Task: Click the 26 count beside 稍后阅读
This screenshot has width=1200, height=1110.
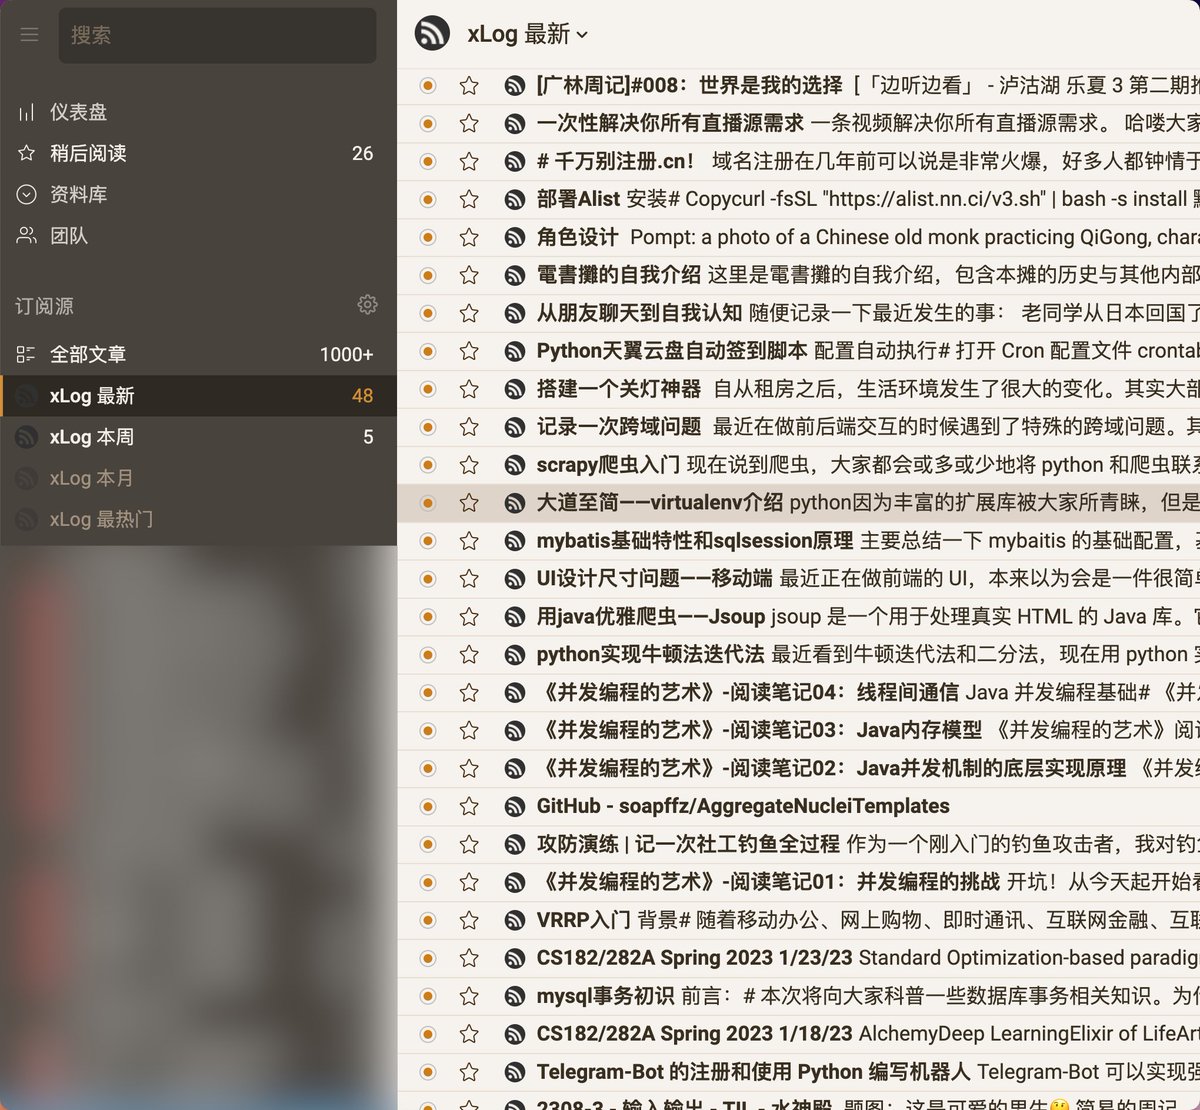Action: pyautogui.click(x=362, y=153)
